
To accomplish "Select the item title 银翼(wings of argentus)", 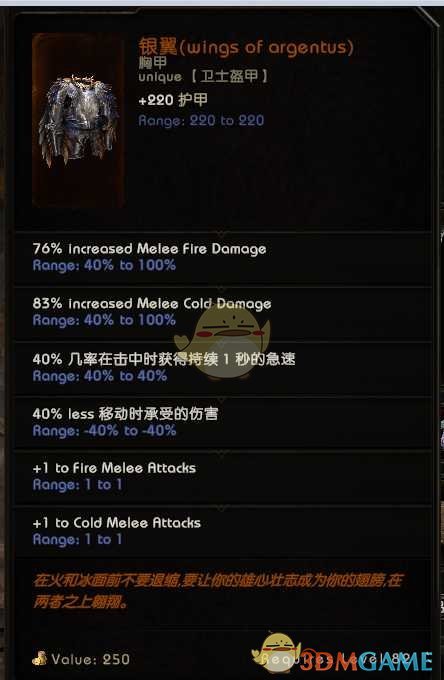I will [246, 47].
